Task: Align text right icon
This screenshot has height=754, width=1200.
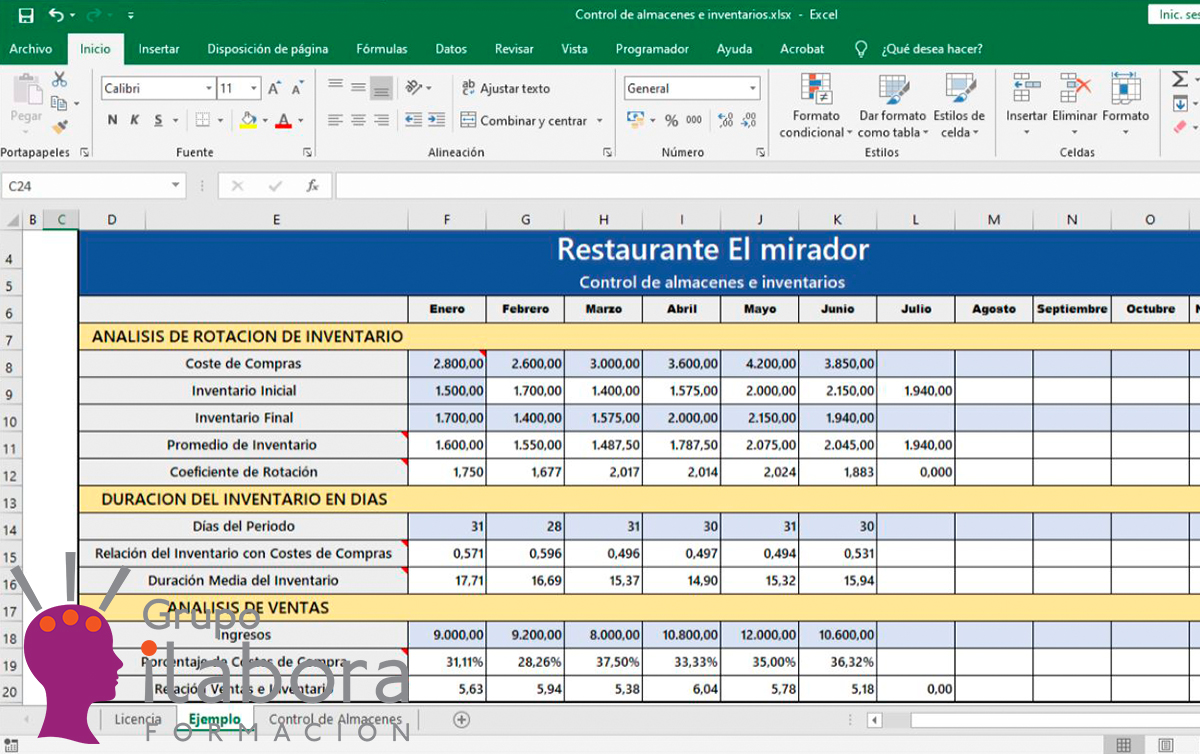Action: (381, 120)
